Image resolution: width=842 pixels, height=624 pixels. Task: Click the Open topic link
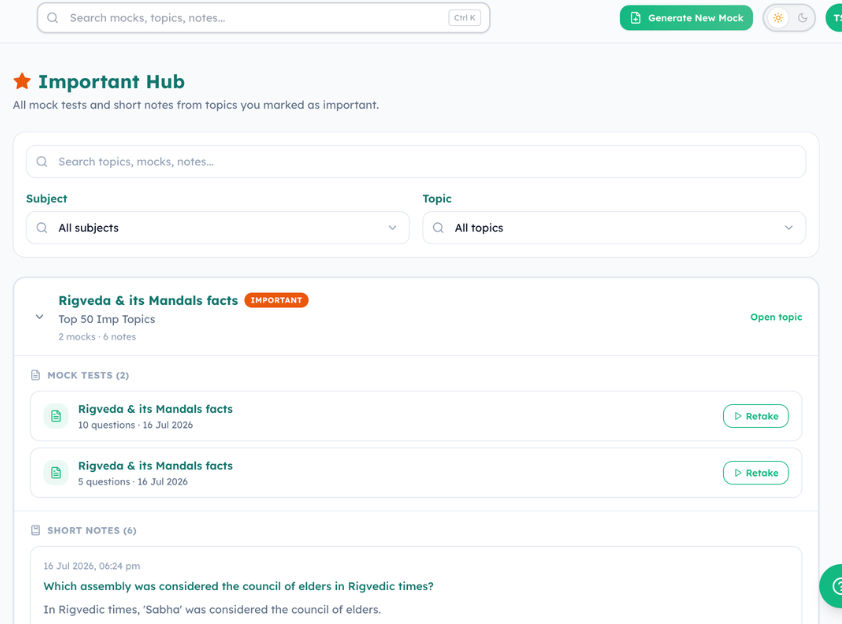776,317
